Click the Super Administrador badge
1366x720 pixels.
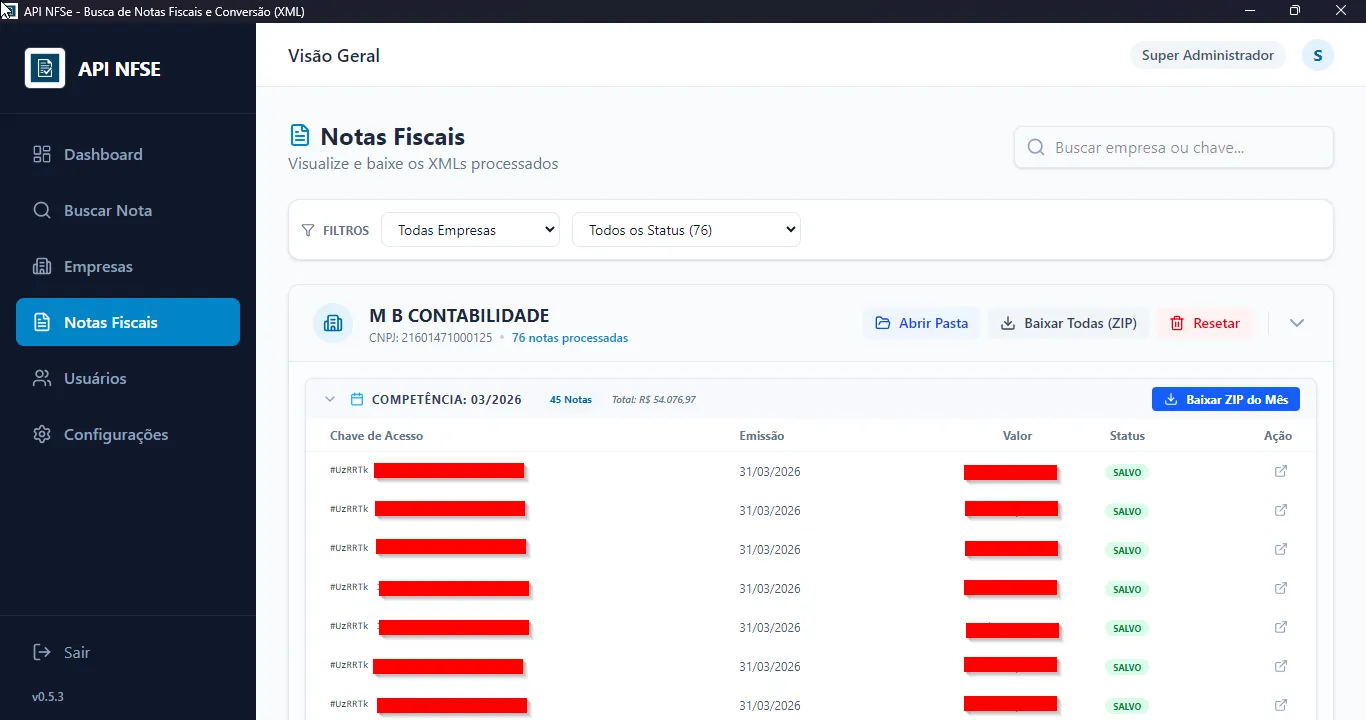click(1208, 55)
